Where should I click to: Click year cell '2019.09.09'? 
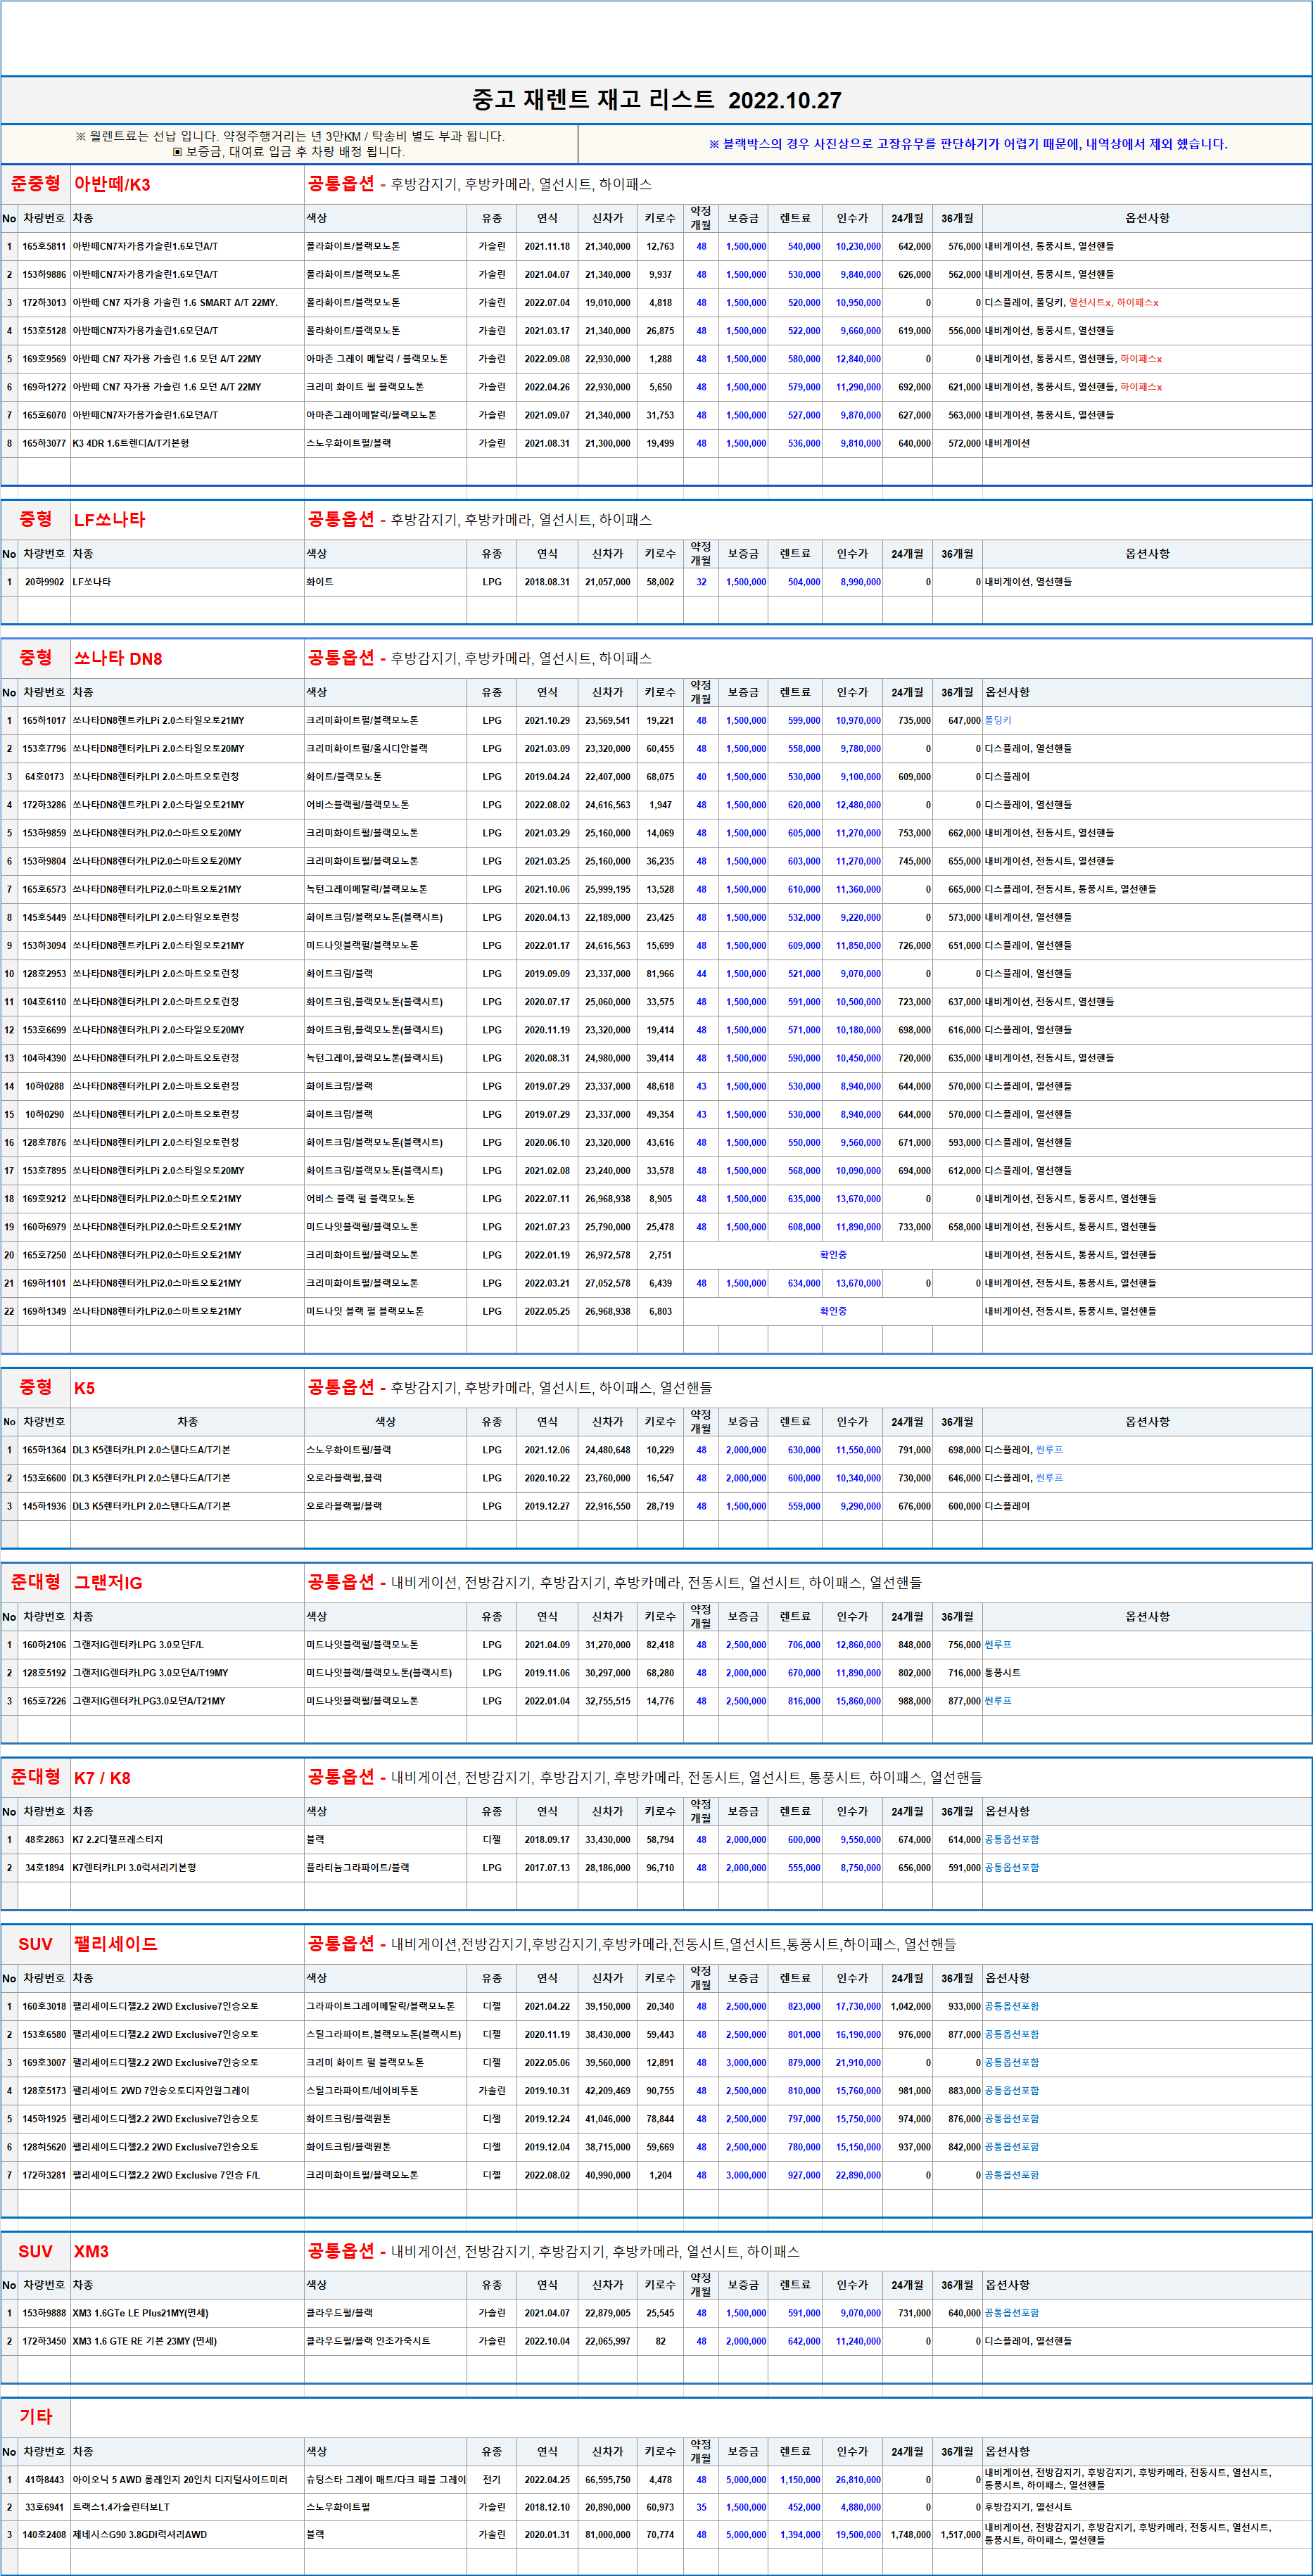(547, 973)
